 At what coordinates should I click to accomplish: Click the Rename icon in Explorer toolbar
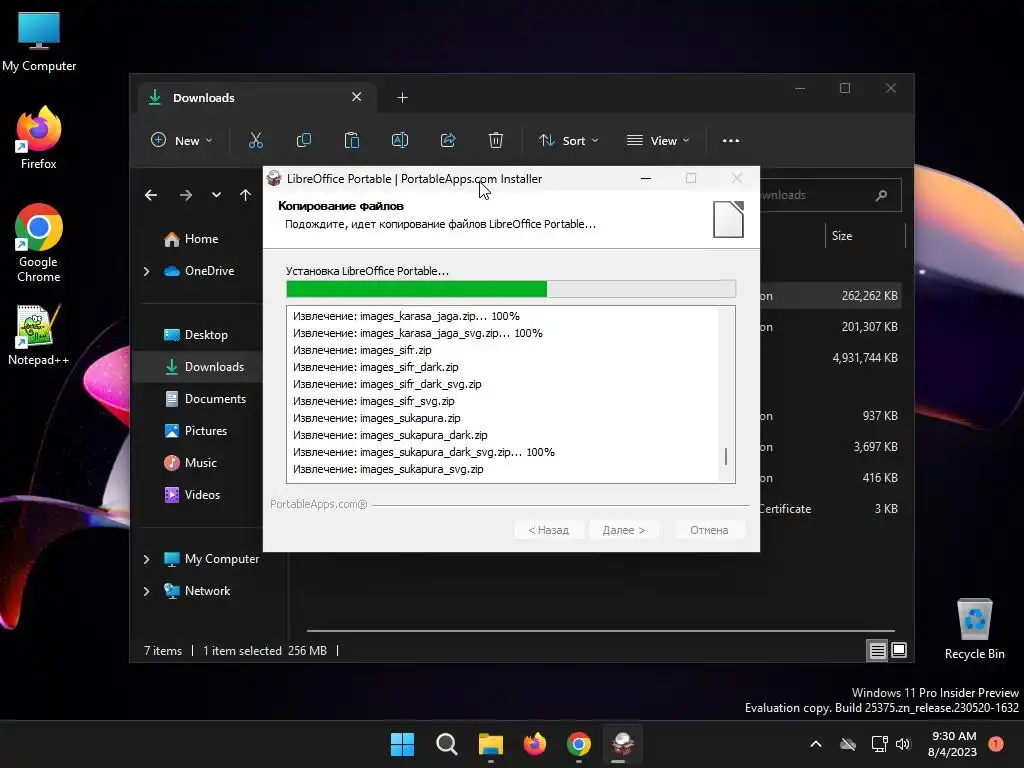400,140
